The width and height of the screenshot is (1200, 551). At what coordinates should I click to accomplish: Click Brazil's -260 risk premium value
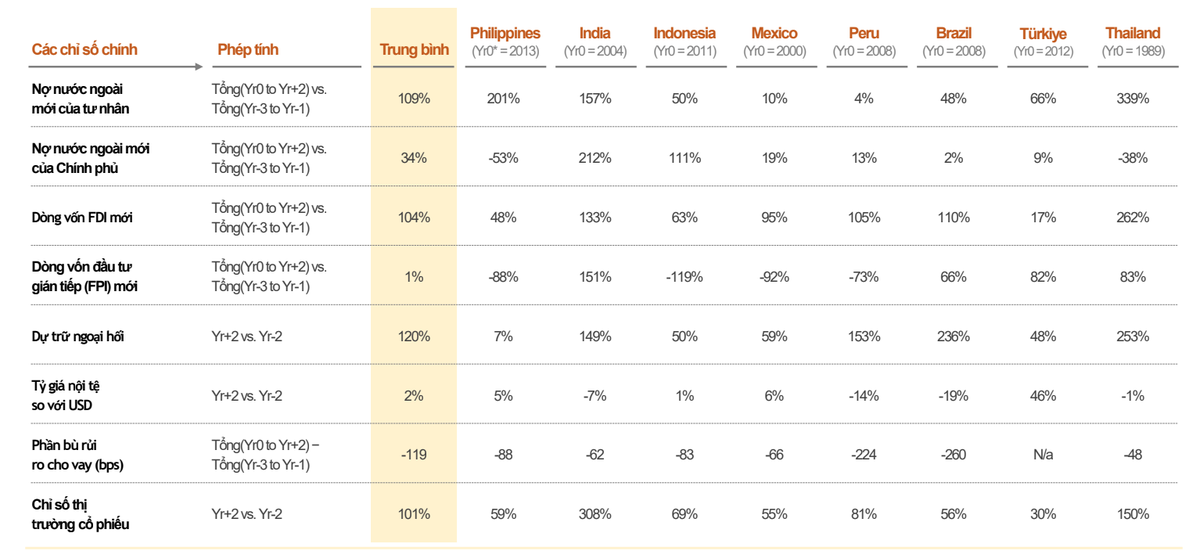[x=953, y=455]
